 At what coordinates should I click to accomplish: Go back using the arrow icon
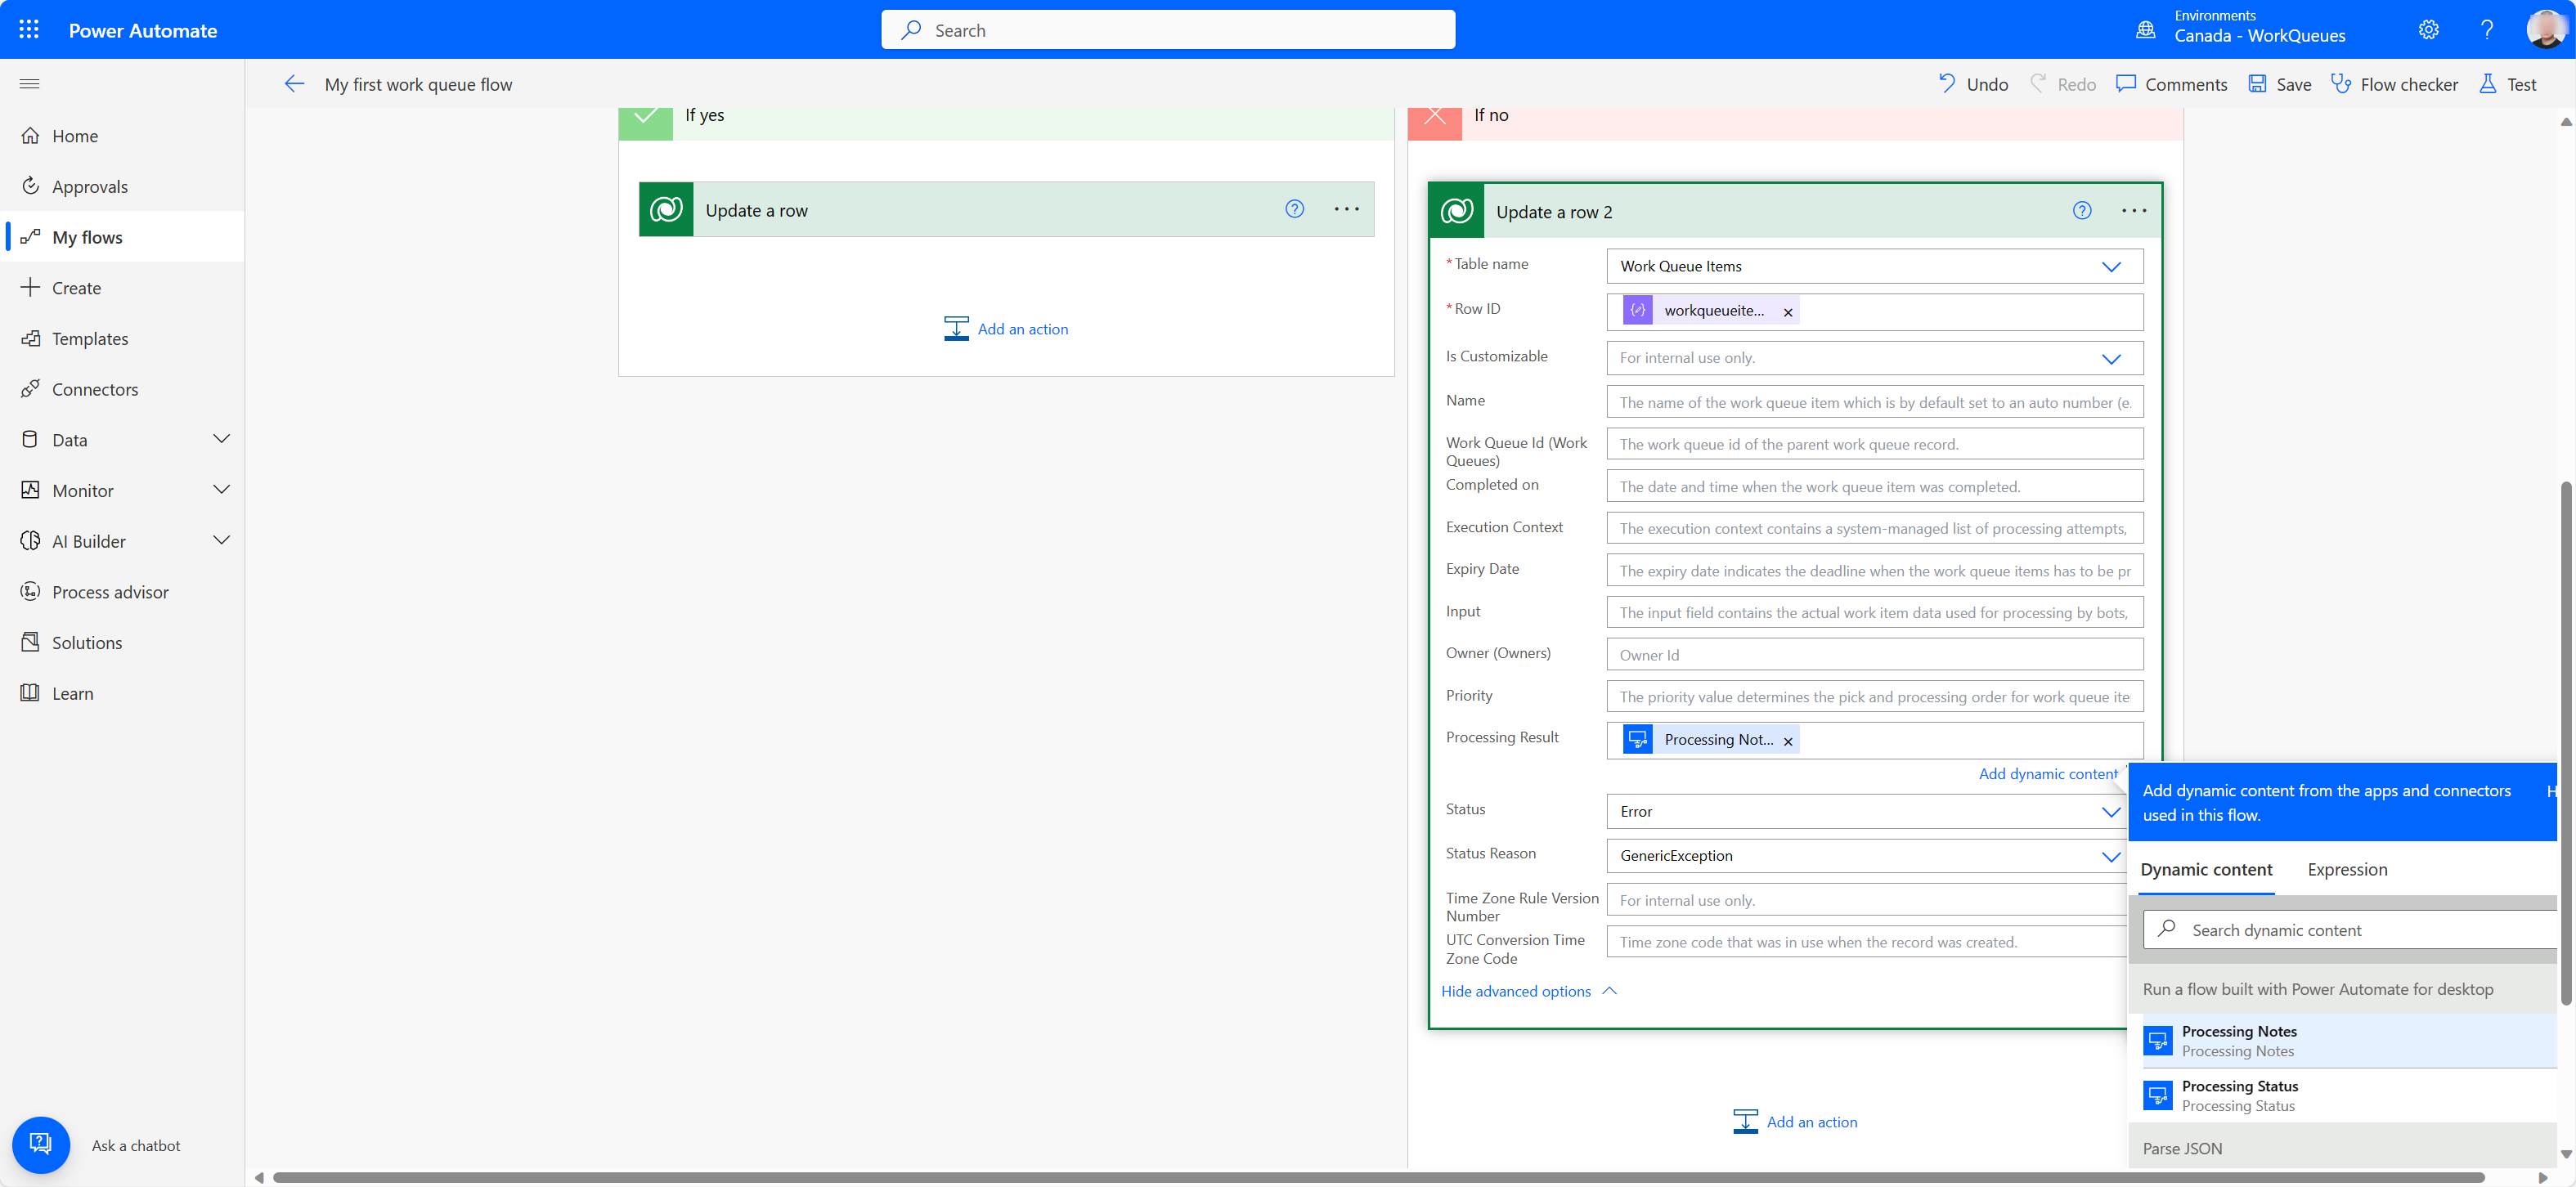click(294, 84)
